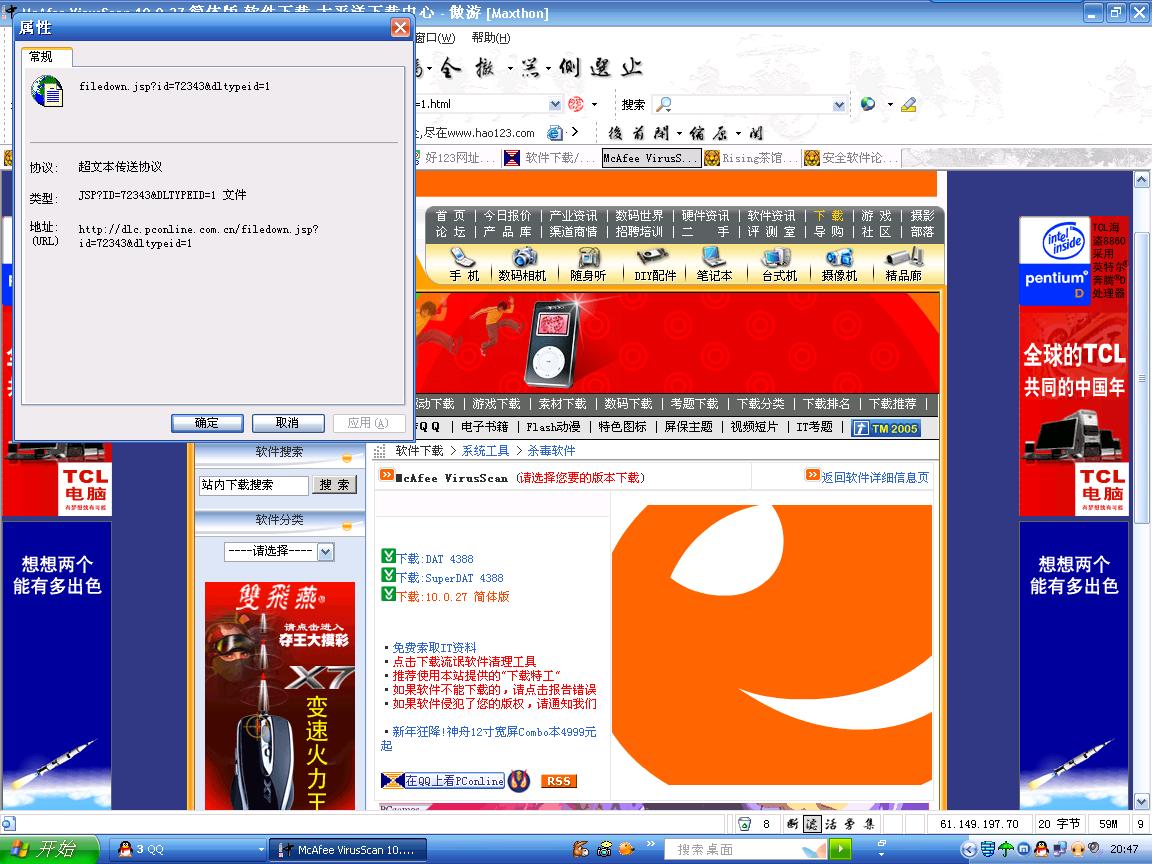
Task: Click the penguin shield icon beside RSS
Action: [x=519, y=780]
